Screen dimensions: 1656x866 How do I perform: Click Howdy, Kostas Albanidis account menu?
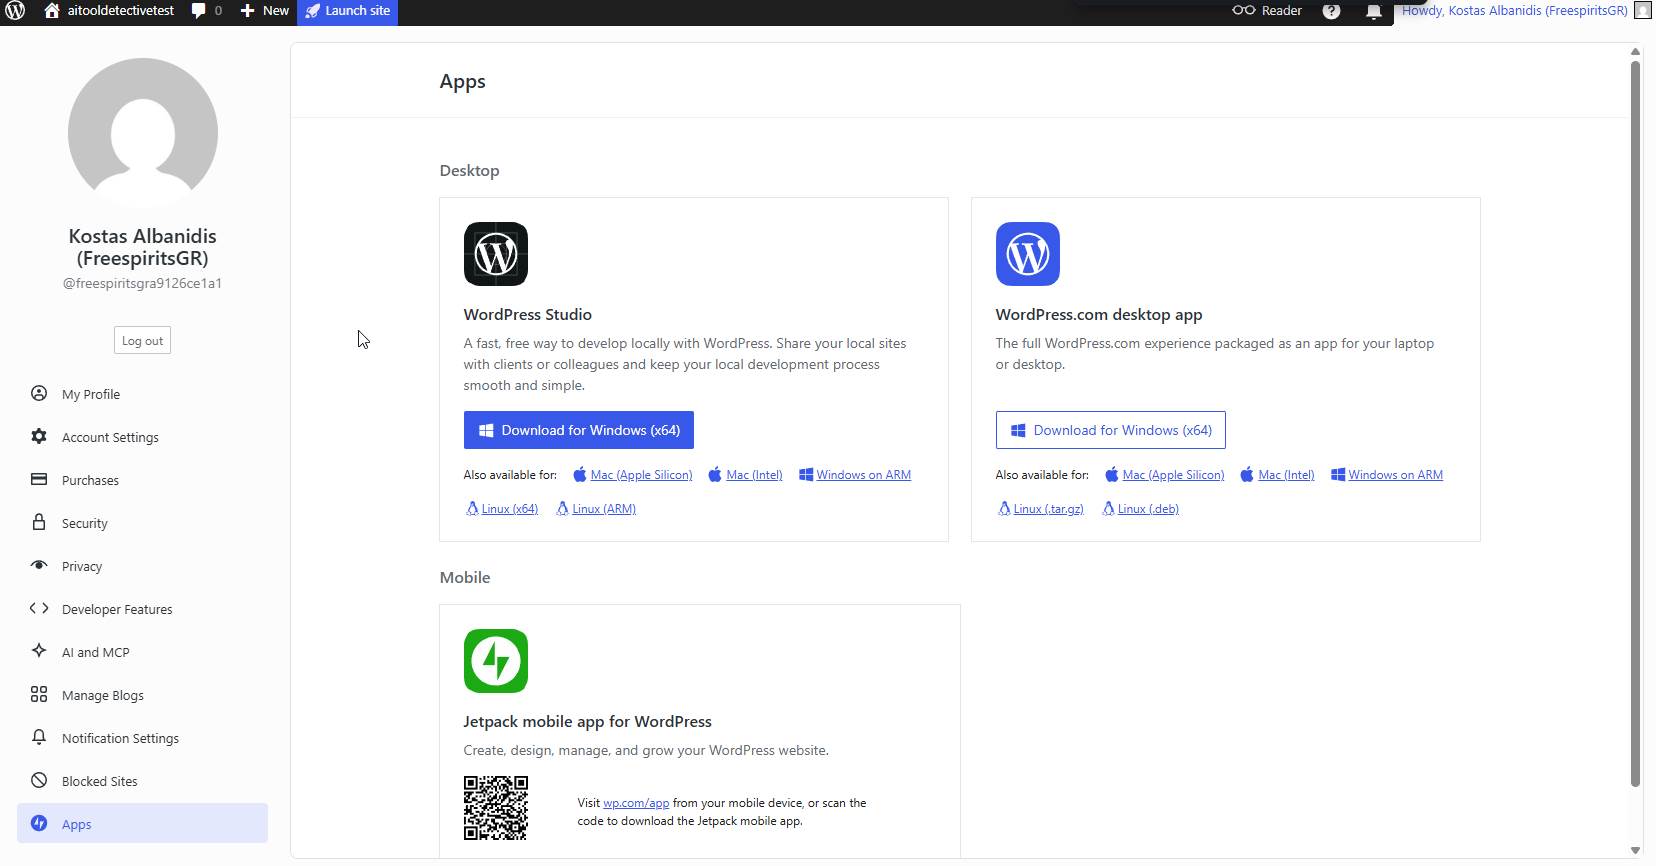(1514, 11)
